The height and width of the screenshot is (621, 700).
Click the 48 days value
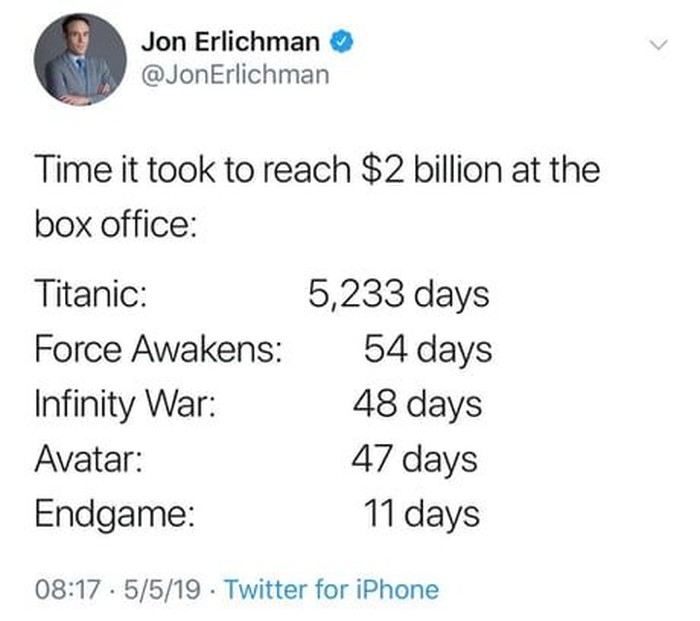[x=417, y=406]
